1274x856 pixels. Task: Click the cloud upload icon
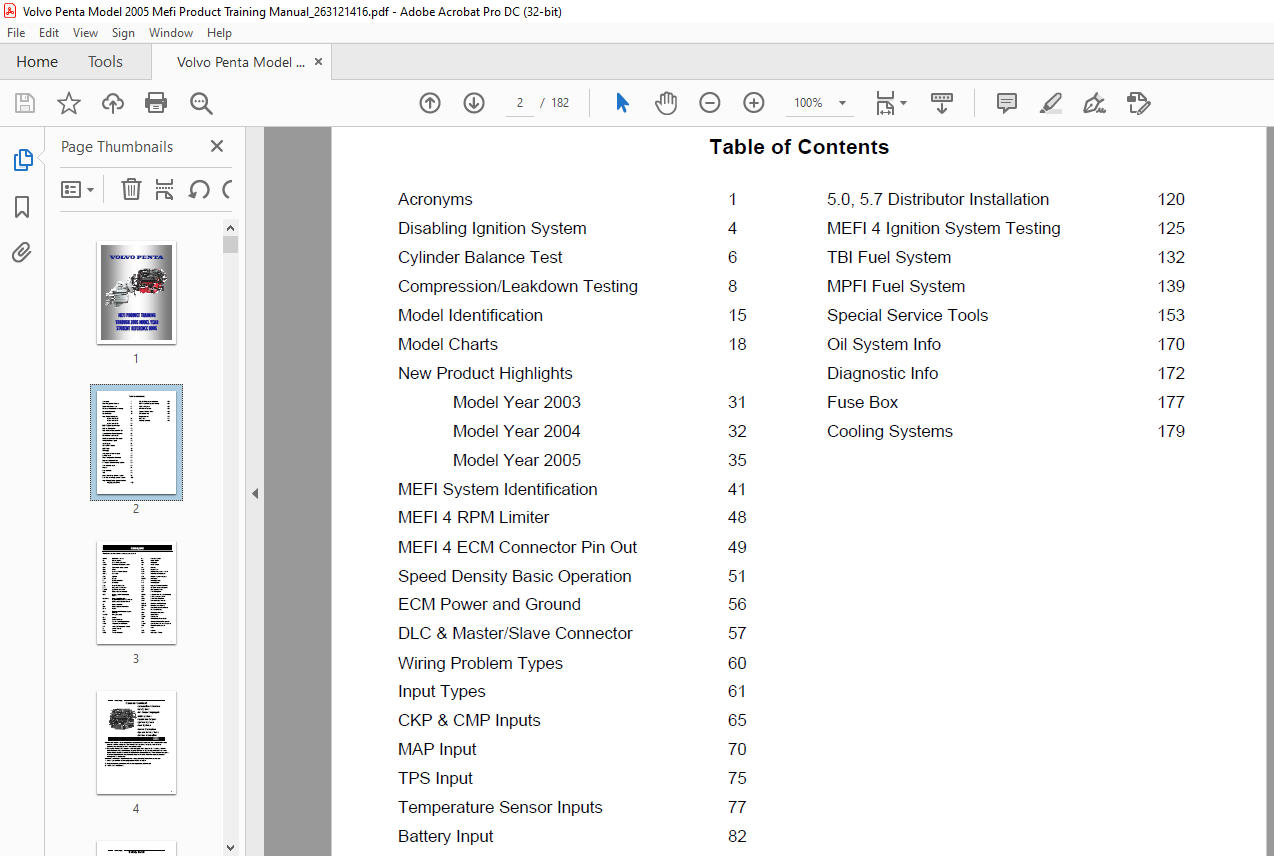(x=113, y=103)
